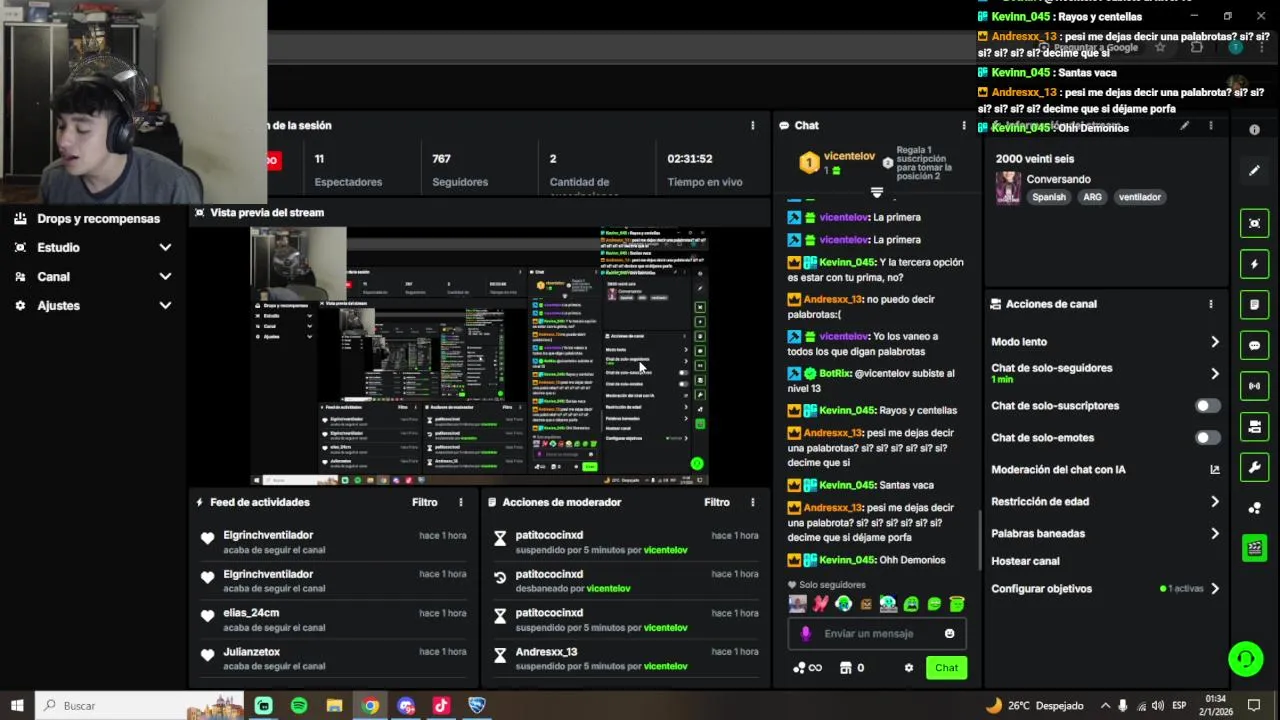Viewport: 1280px width, 720px height.
Task: Toggle Chat de solo-emotes switch
Action: click(1207, 438)
